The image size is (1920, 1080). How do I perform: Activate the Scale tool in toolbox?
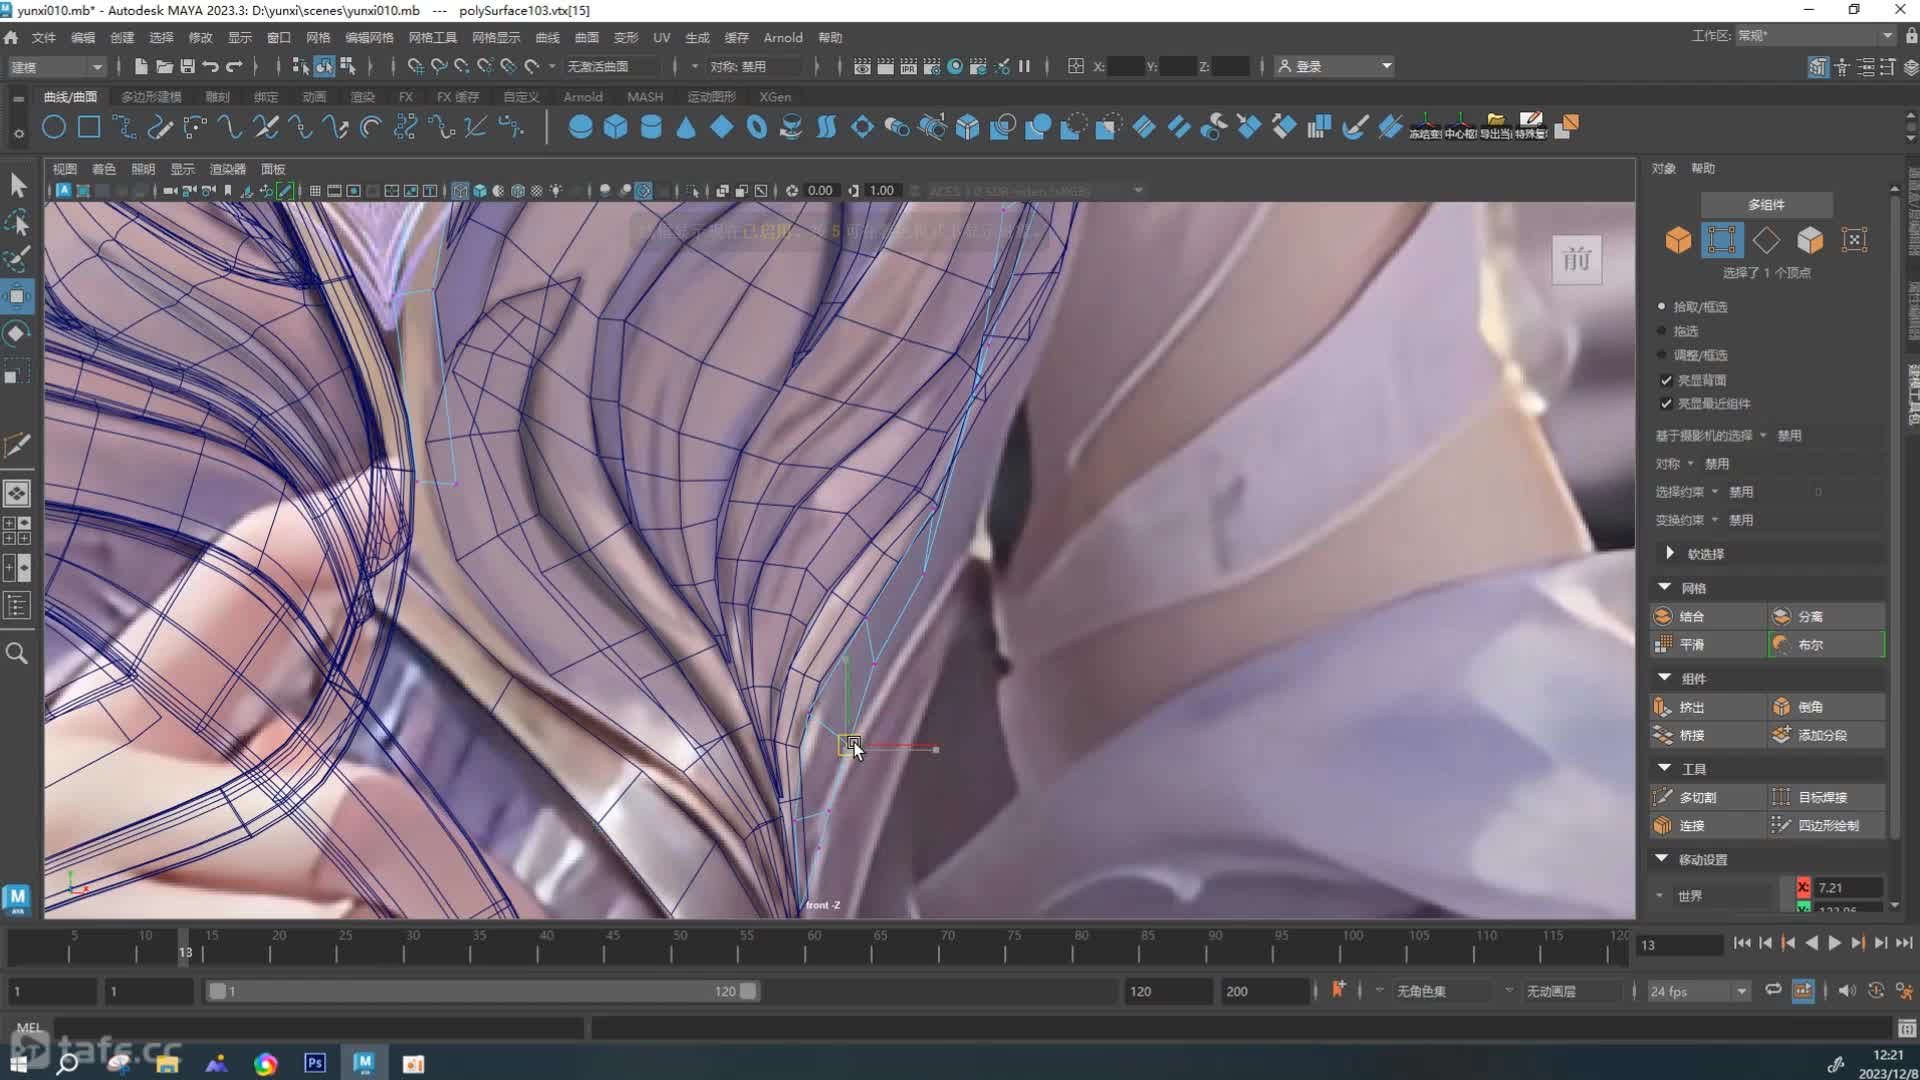17,372
